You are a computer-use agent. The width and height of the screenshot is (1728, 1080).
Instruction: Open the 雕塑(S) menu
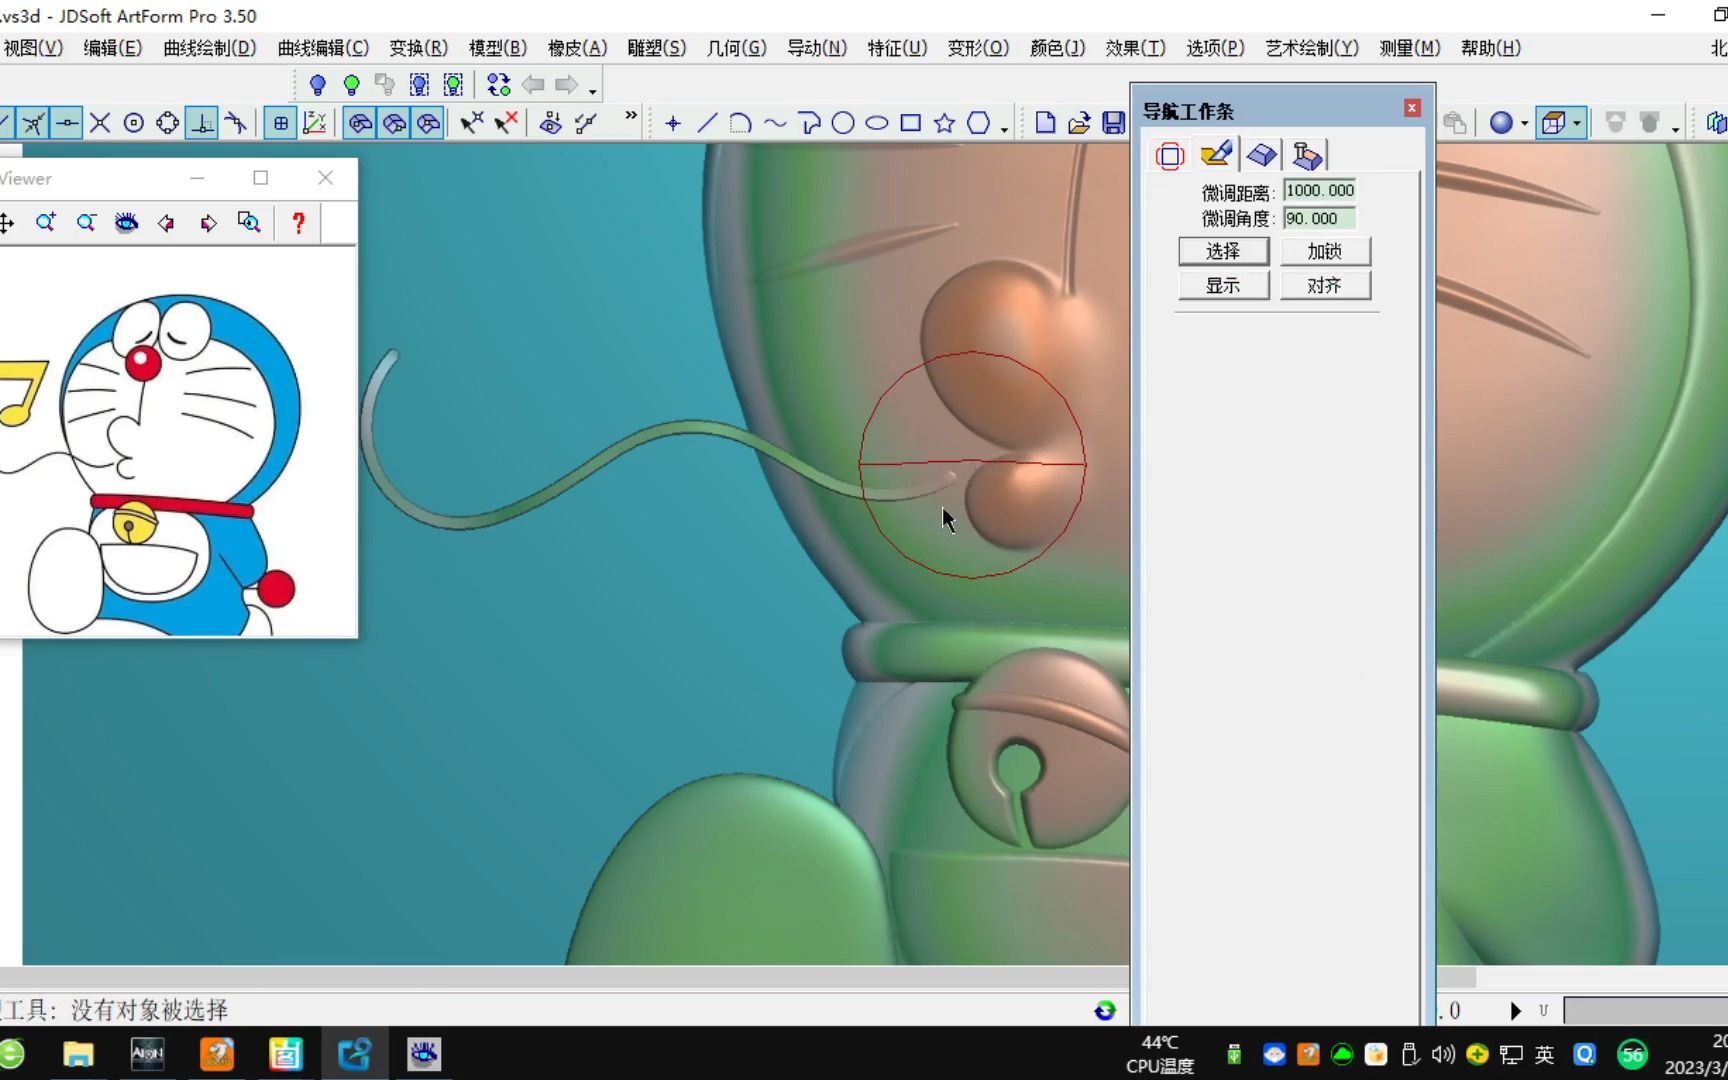657,48
